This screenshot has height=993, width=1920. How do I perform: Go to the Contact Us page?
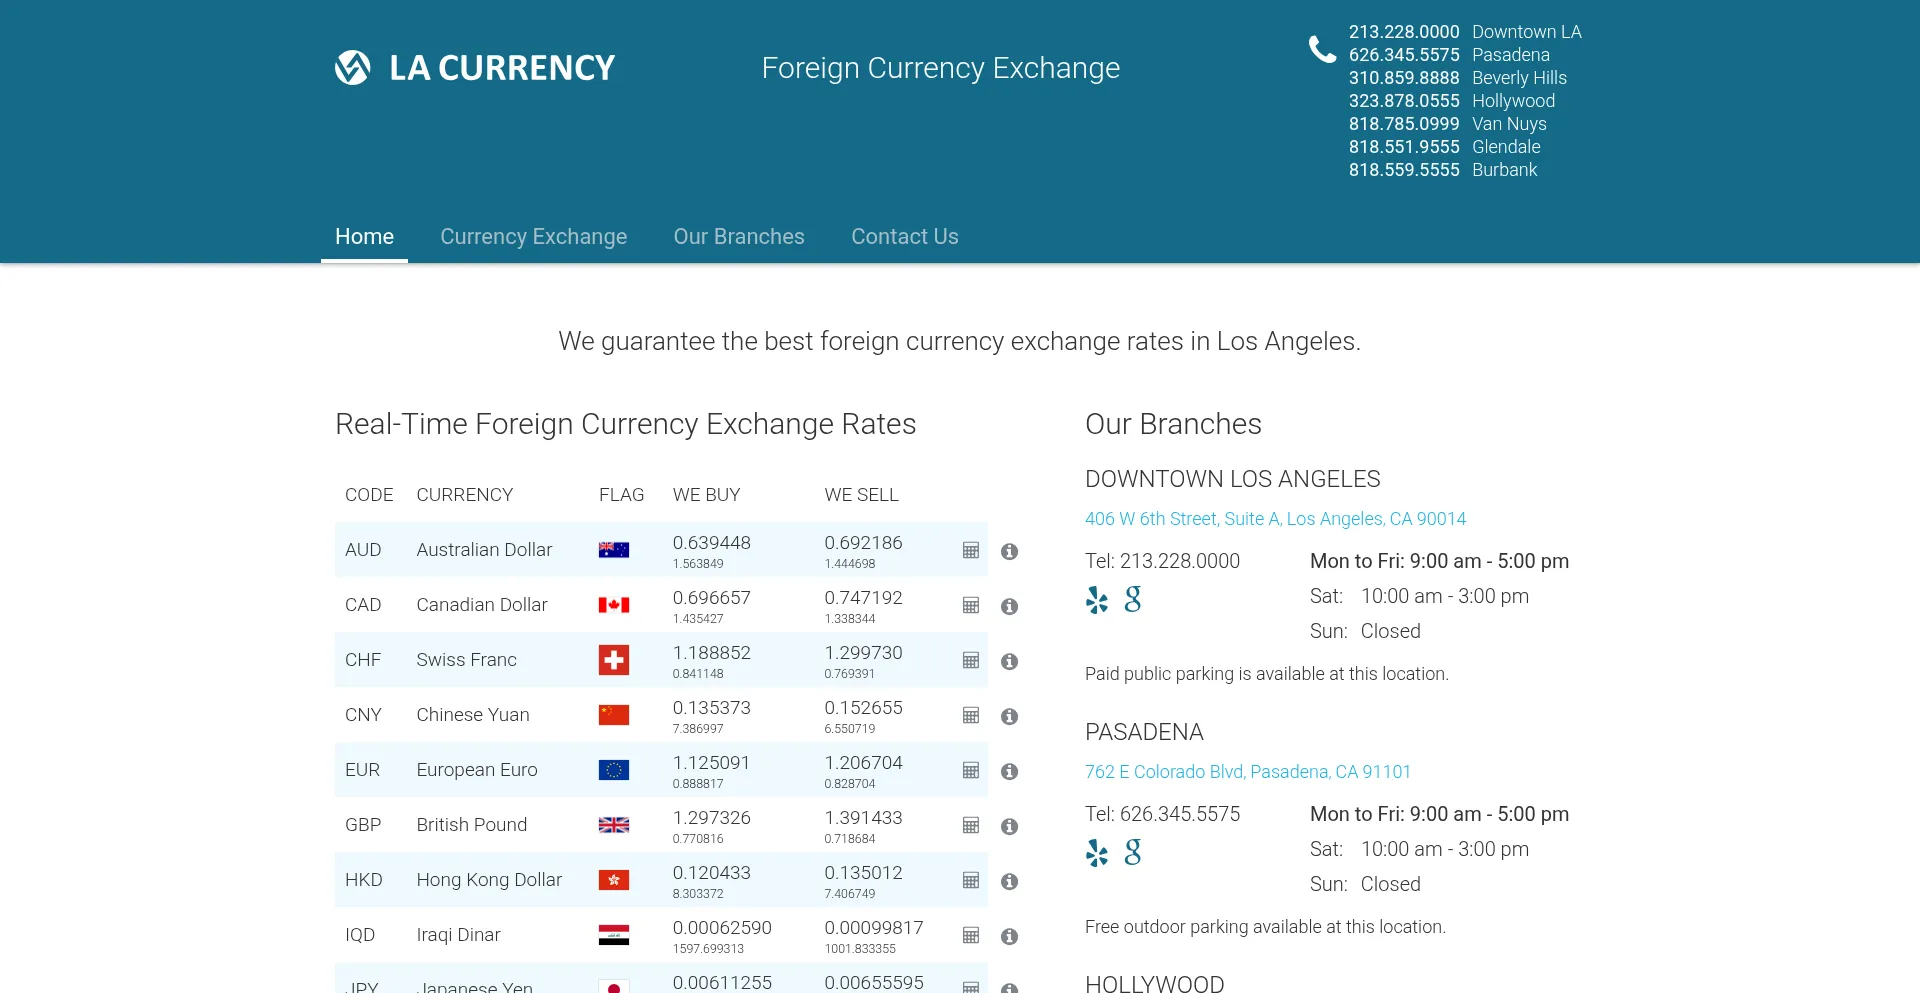[904, 237]
